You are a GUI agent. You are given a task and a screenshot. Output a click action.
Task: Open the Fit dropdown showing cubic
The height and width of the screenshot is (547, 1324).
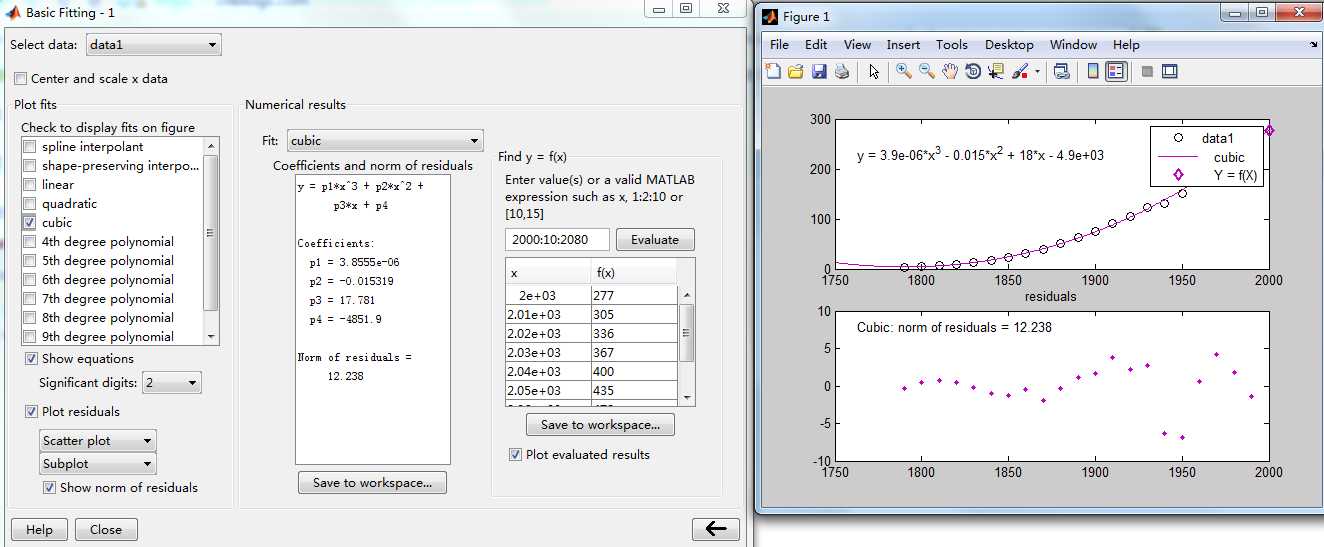385,141
